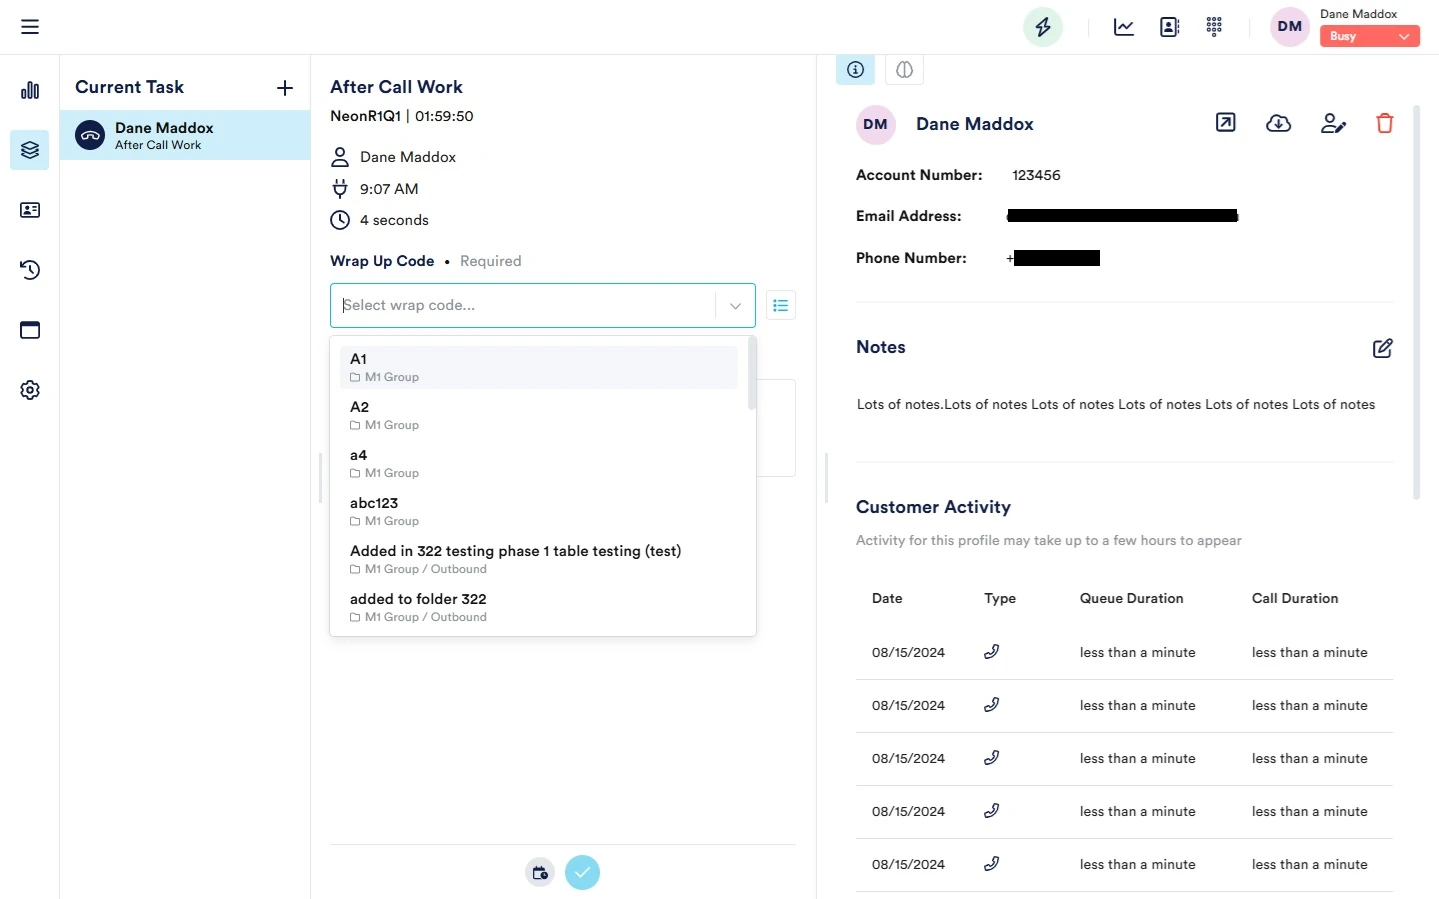Add a new task with plus button
The height and width of the screenshot is (899, 1439).
coord(285,88)
